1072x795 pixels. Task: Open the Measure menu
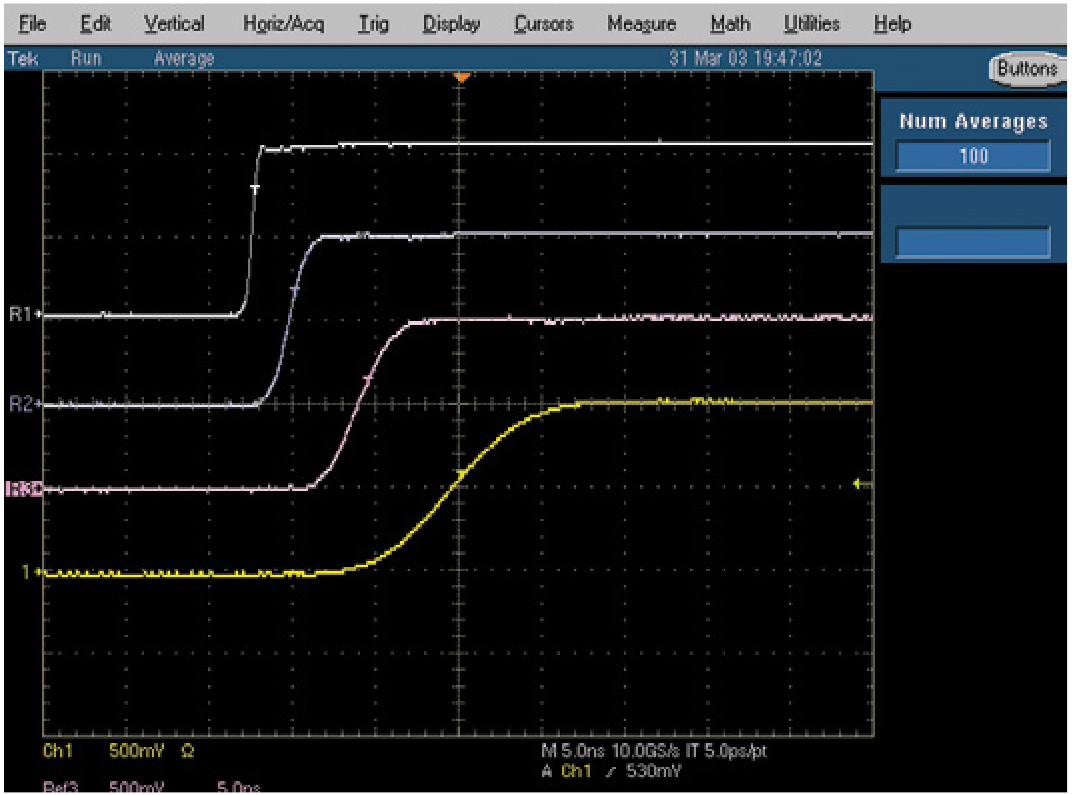(641, 24)
